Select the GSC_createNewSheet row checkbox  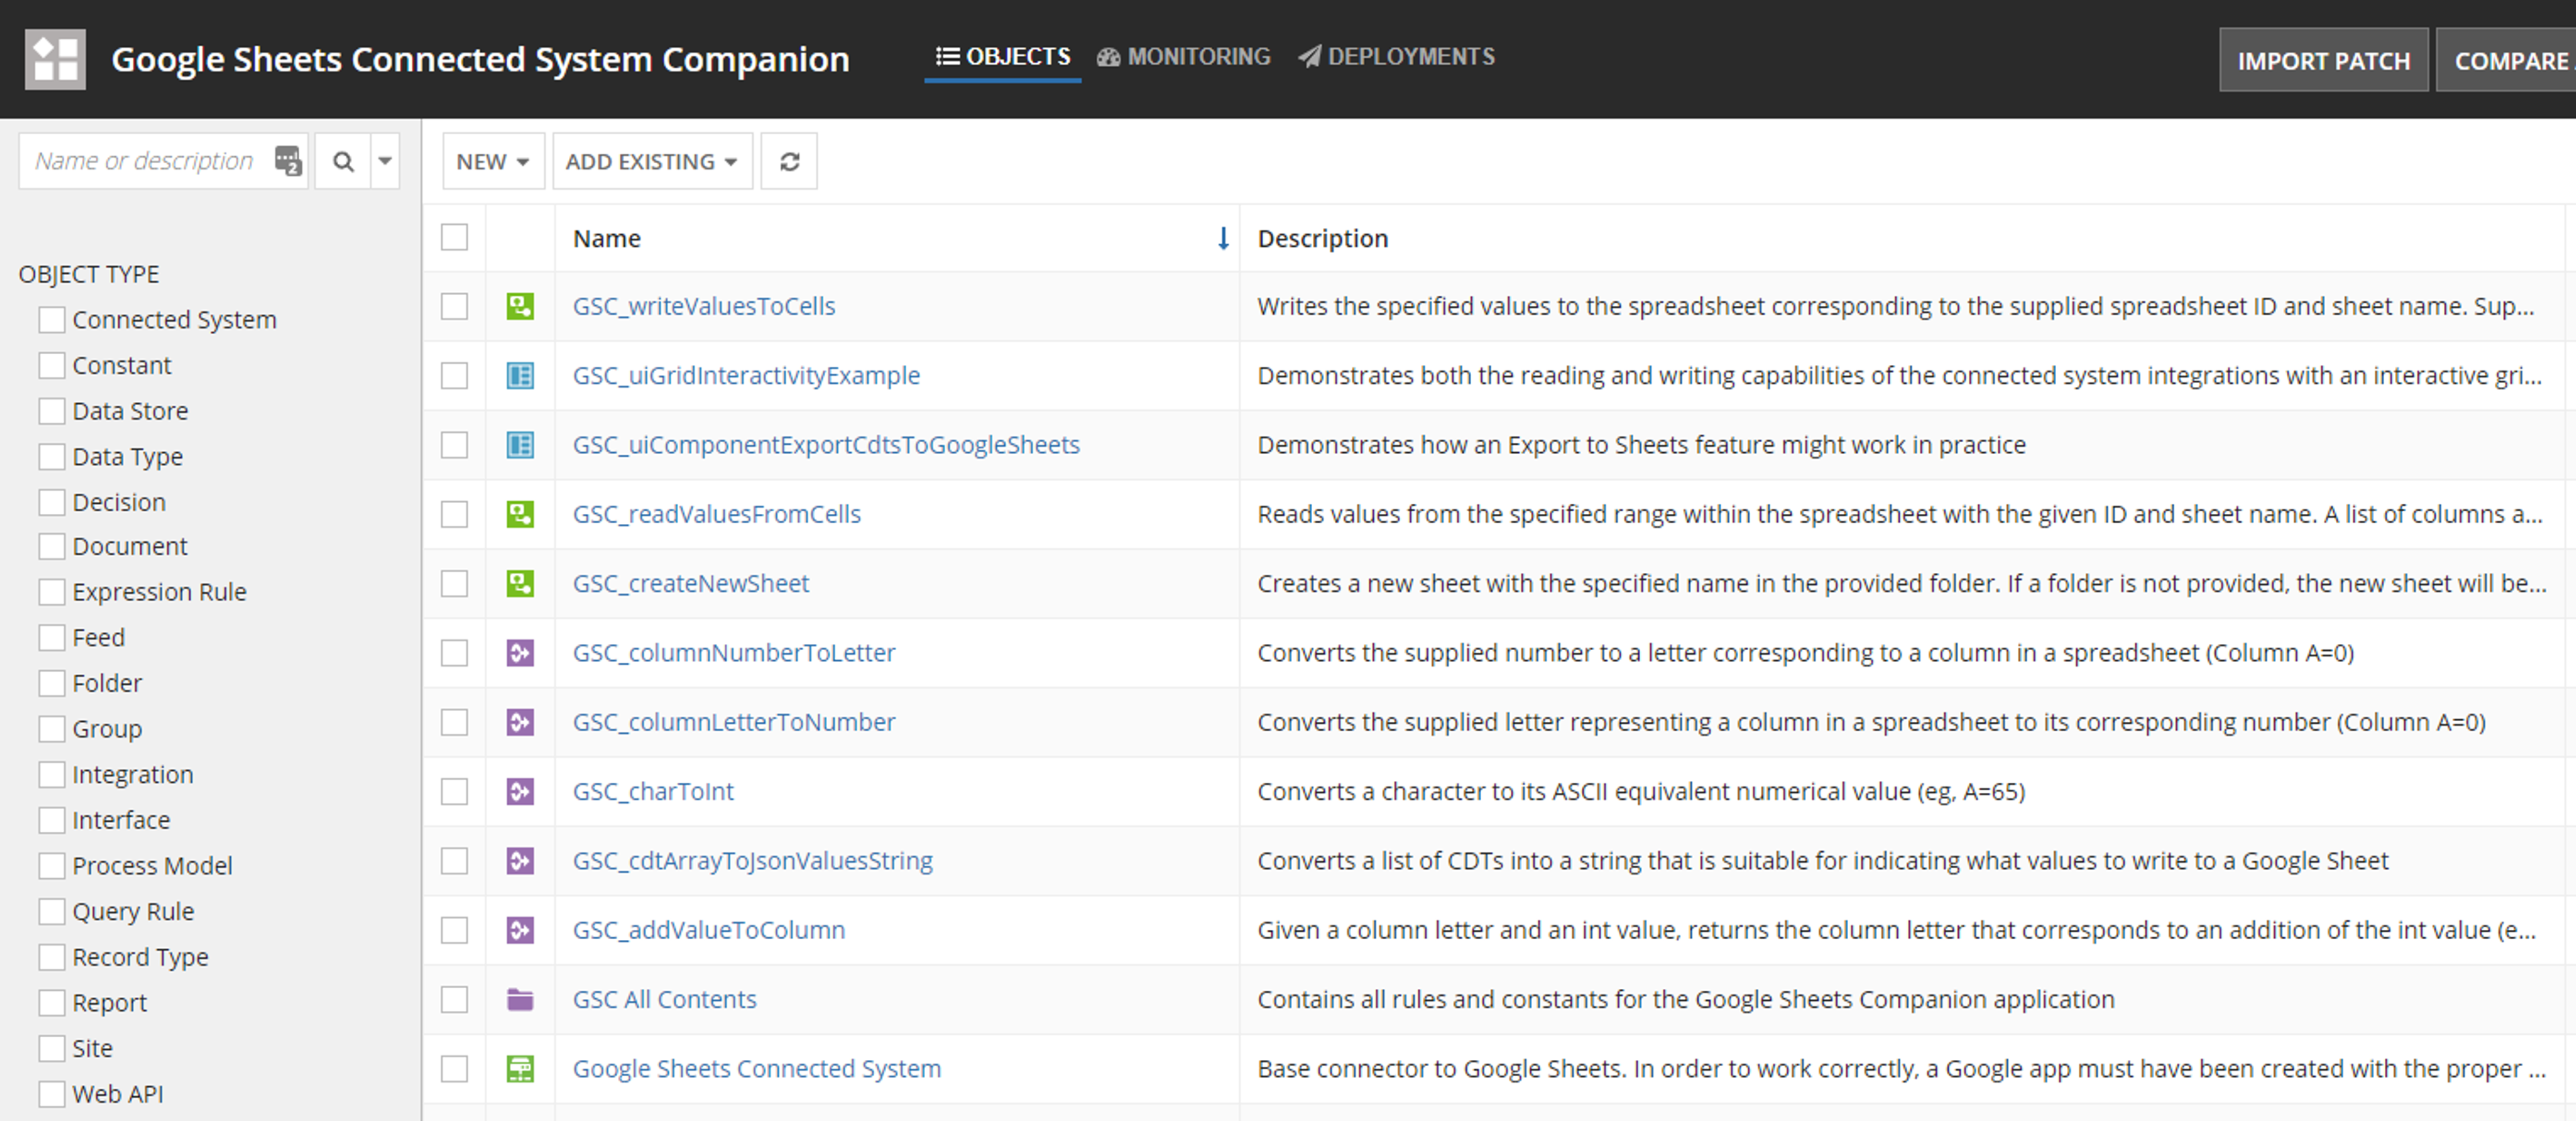coord(454,583)
